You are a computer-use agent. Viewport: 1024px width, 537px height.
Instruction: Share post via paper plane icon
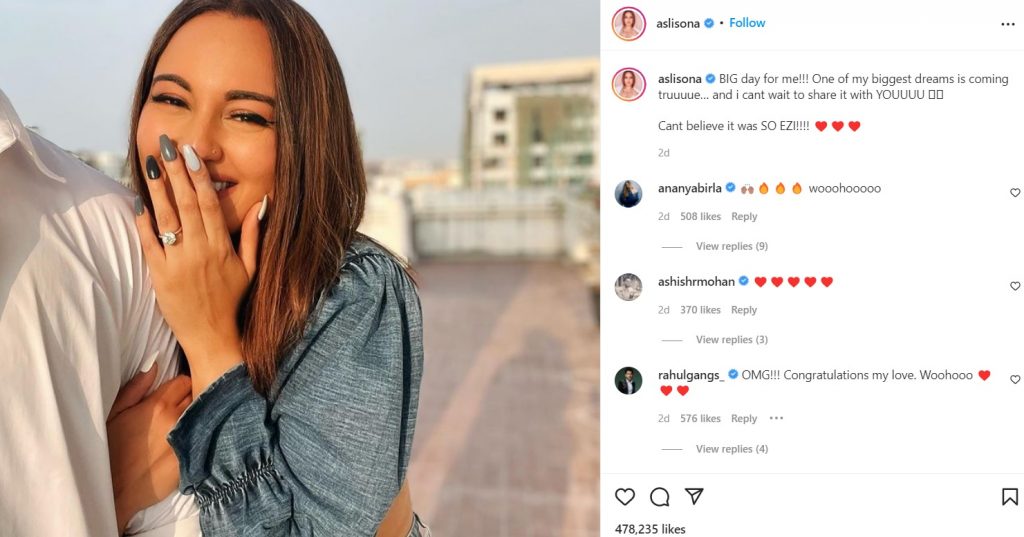click(694, 496)
